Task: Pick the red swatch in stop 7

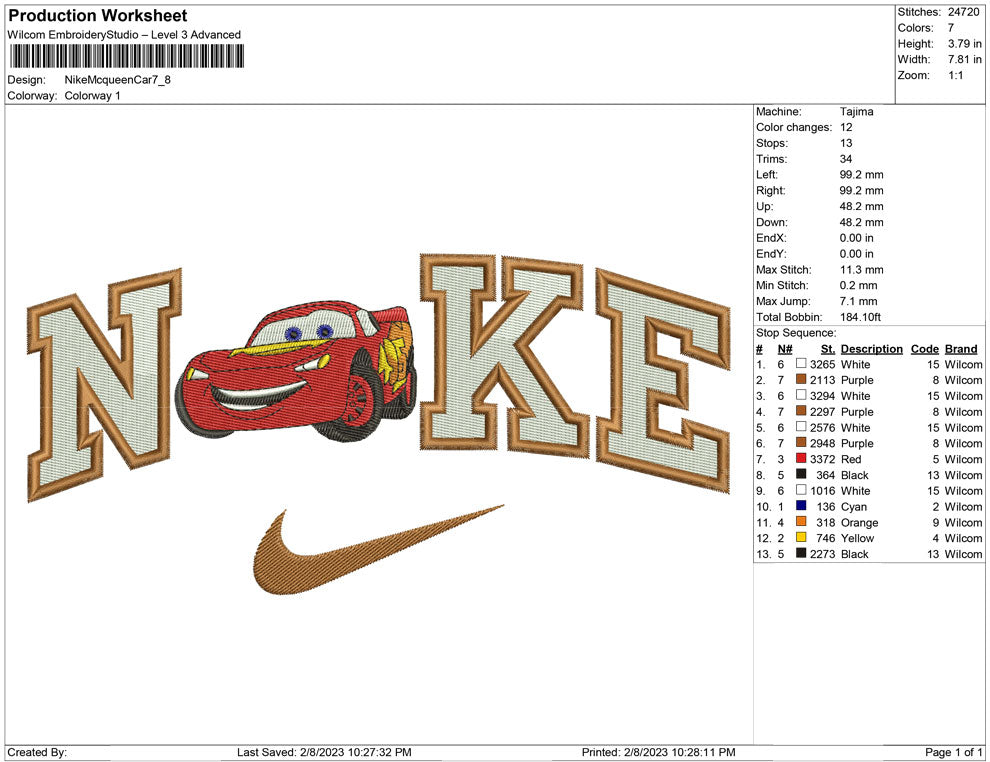Action: [801, 459]
